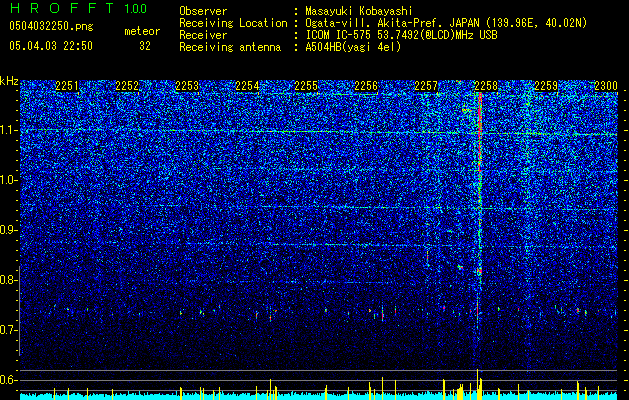Click the kHz axis unit label
Image resolution: width=629 pixels, height=400 pixels.
[9, 81]
